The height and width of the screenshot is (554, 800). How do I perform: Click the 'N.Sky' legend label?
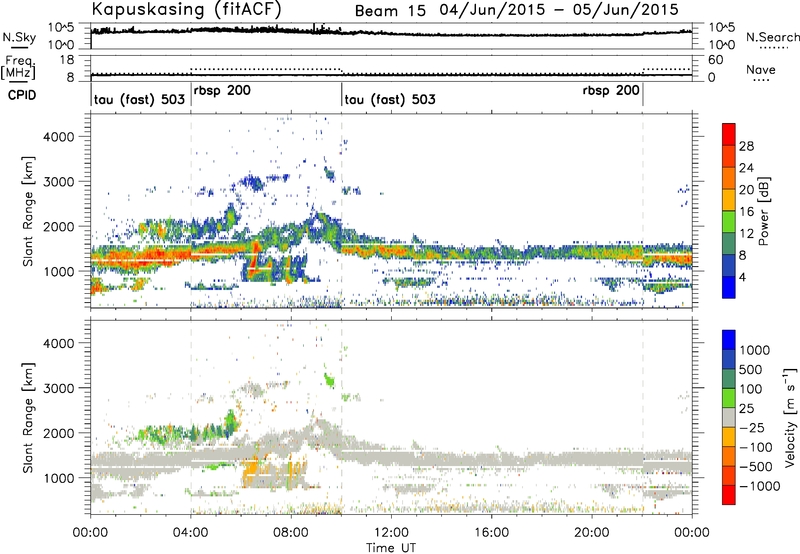point(19,37)
